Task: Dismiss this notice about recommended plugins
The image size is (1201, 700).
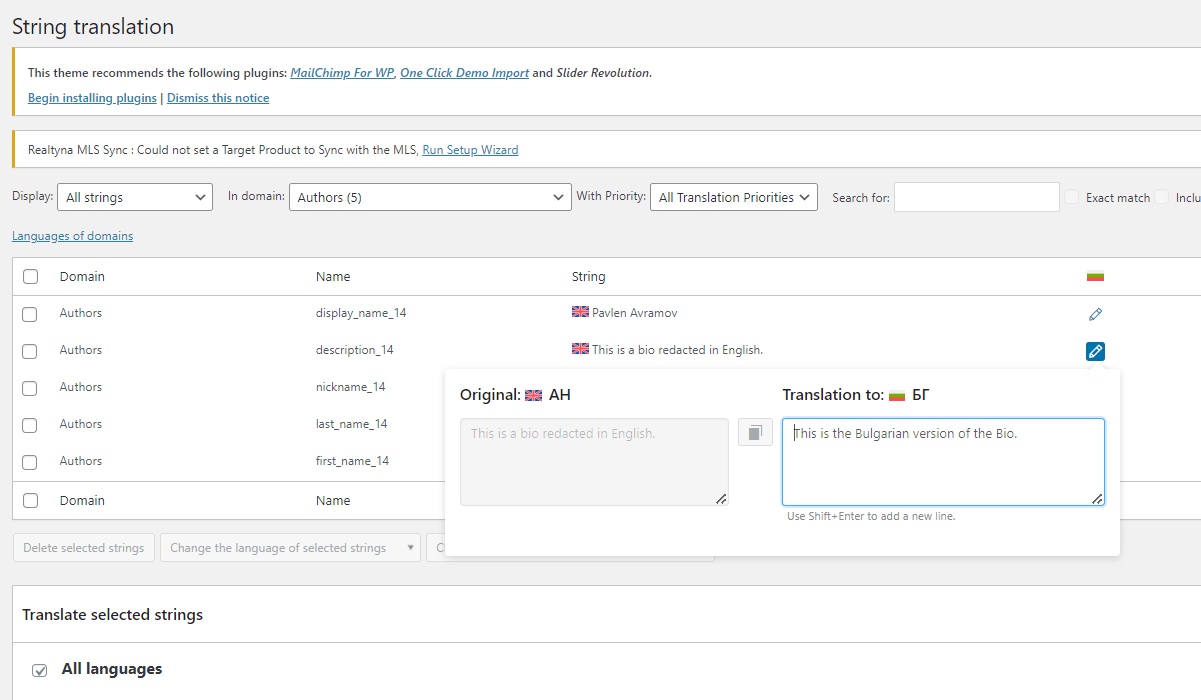Action: coord(218,98)
